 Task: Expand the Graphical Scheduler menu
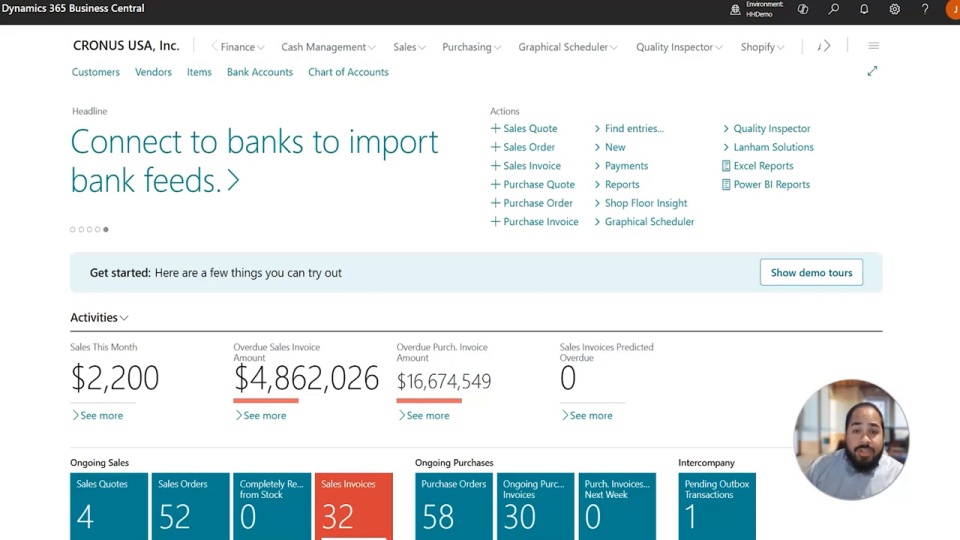click(x=568, y=47)
